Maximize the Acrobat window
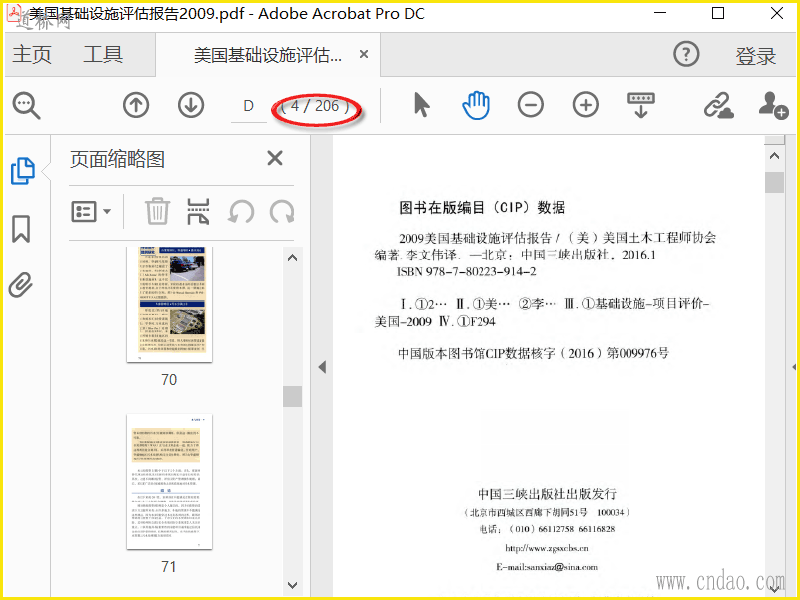The image size is (800, 600). (718, 13)
